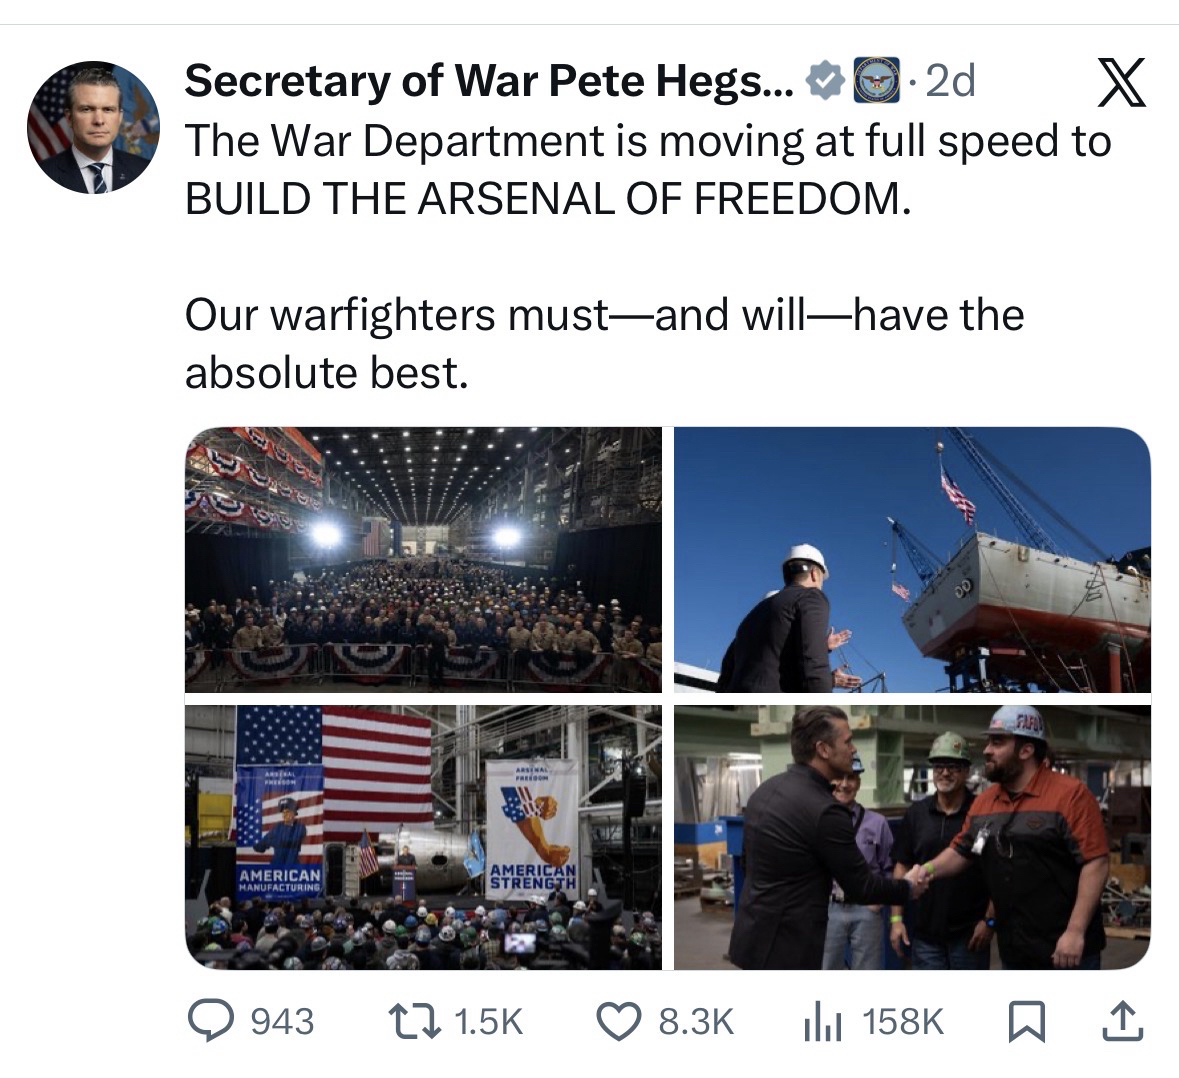Click the blue verified checkmark badge
This screenshot has height=1078, width=1179.
tap(824, 81)
